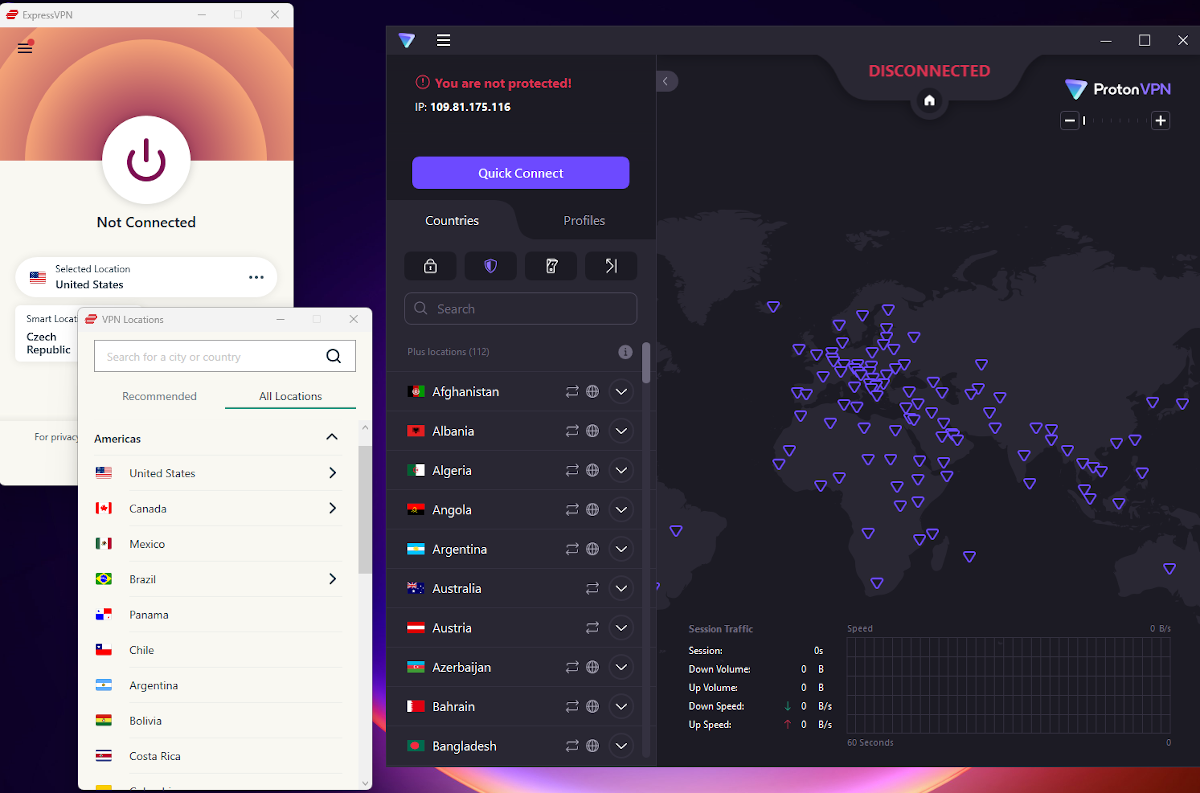Switch to the Profiles tab

(x=584, y=220)
